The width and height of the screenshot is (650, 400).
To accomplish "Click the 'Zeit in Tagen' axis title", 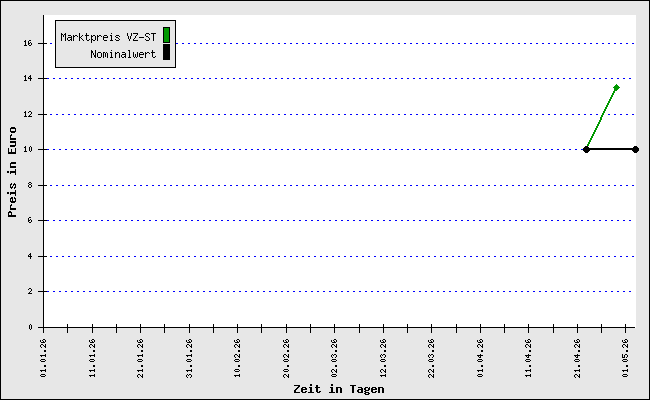I will pyautogui.click(x=339, y=389).
